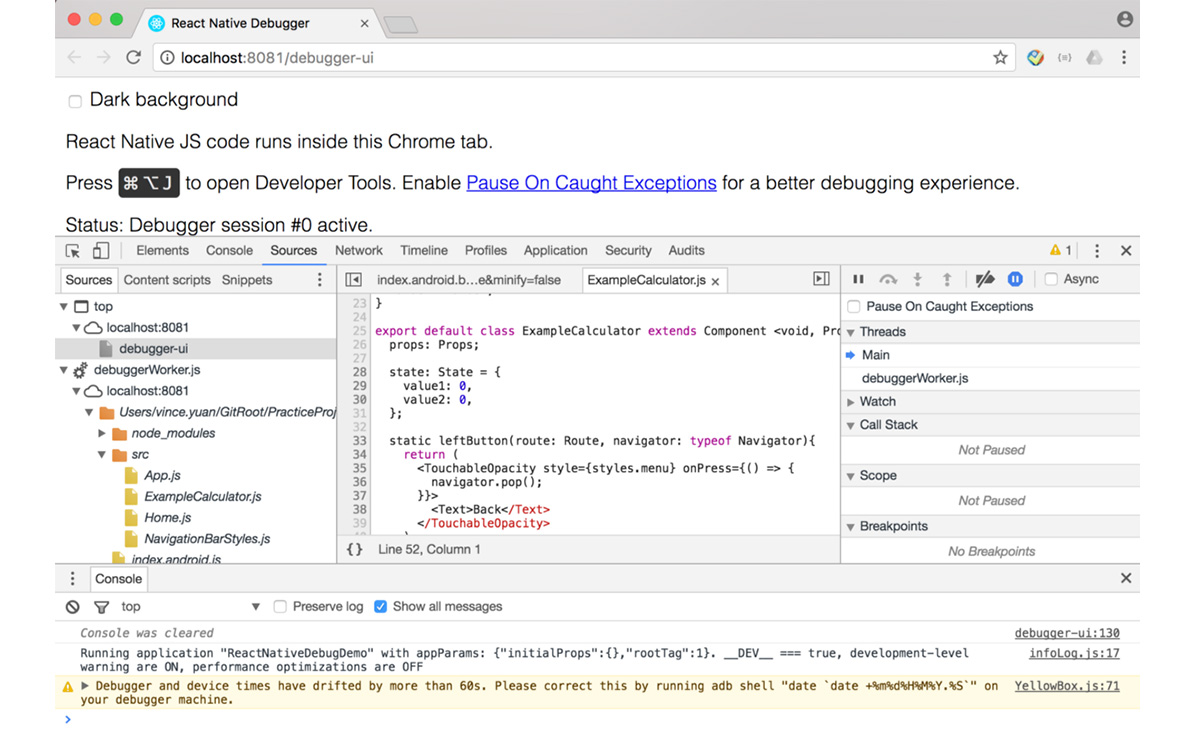Image resolution: width=1200 pixels, height=730 pixels.
Task: Click the browser back arrow
Action: click(x=74, y=57)
